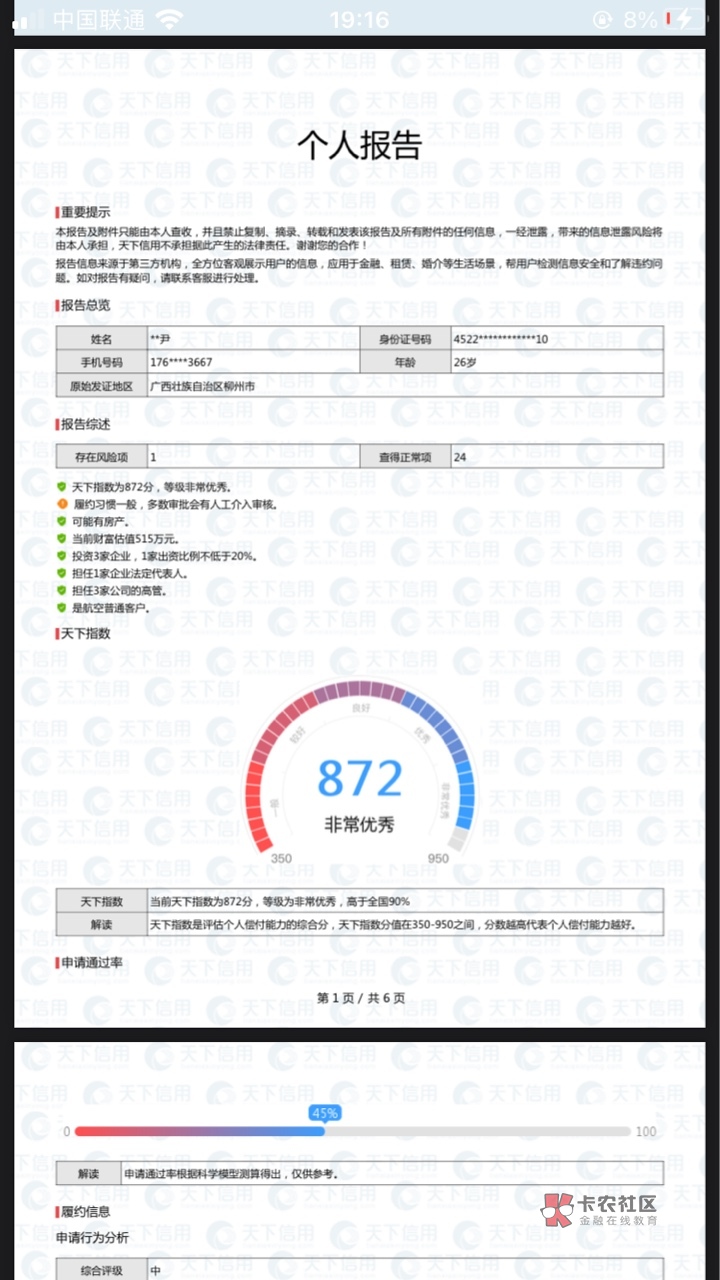Select the 报告总览 section header

[x=85, y=305]
